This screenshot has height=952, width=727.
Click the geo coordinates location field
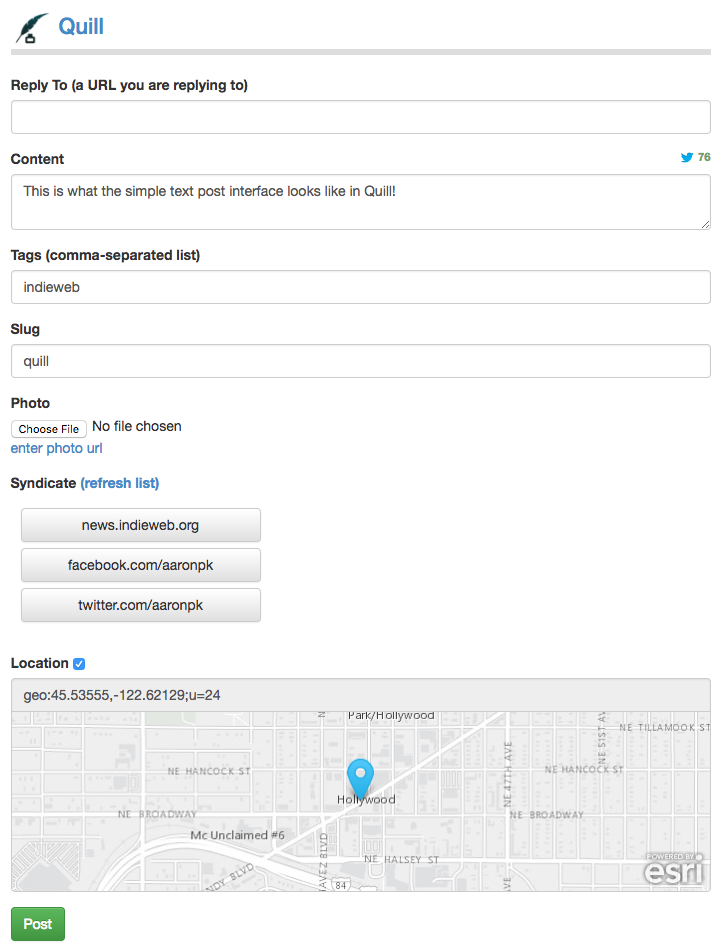point(360,695)
